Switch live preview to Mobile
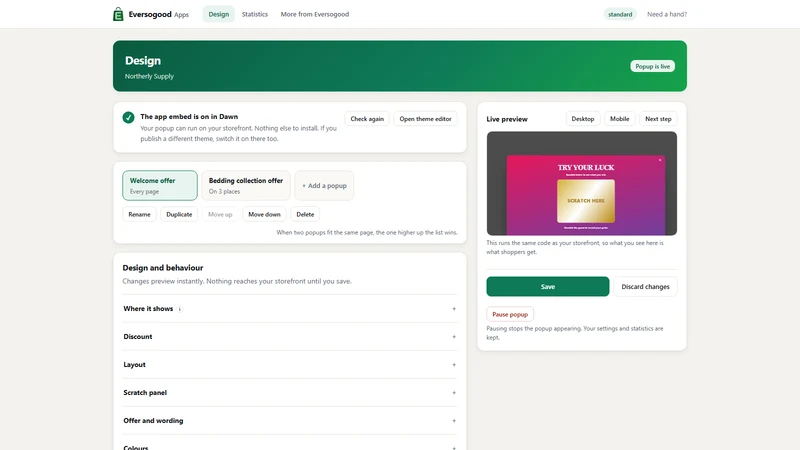Viewport: 800px width, 450px height. 619,119
